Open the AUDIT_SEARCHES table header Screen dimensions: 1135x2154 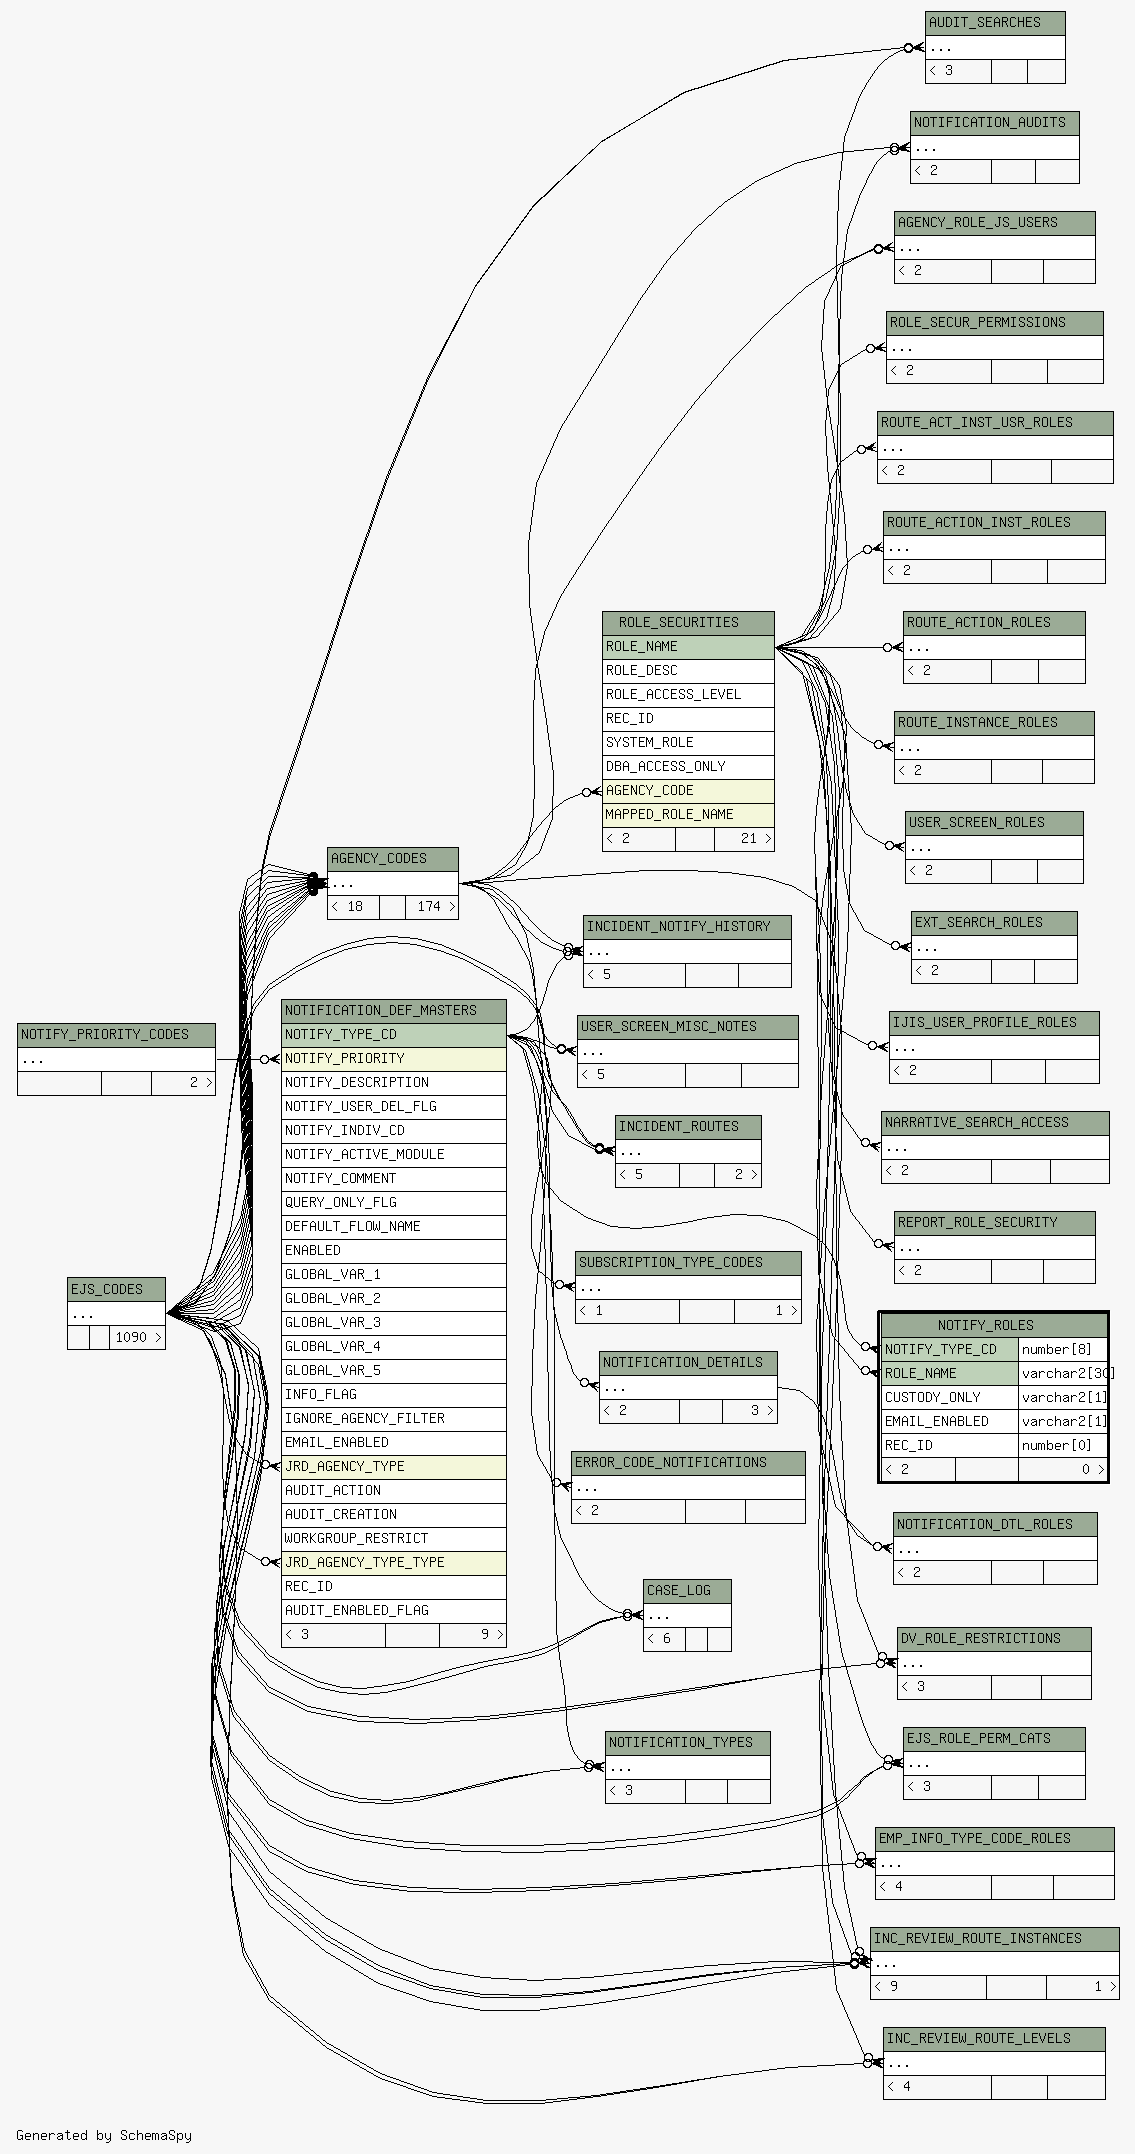tap(995, 23)
